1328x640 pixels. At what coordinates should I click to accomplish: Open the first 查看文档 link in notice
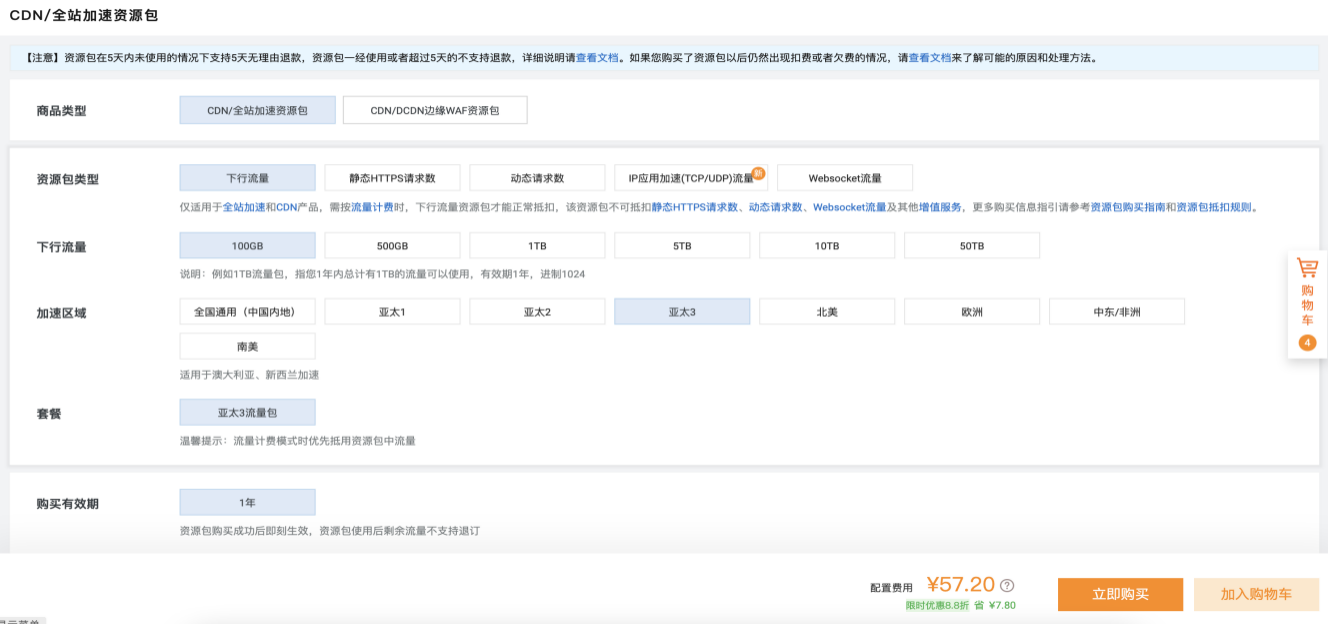click(x=597, y=58)
